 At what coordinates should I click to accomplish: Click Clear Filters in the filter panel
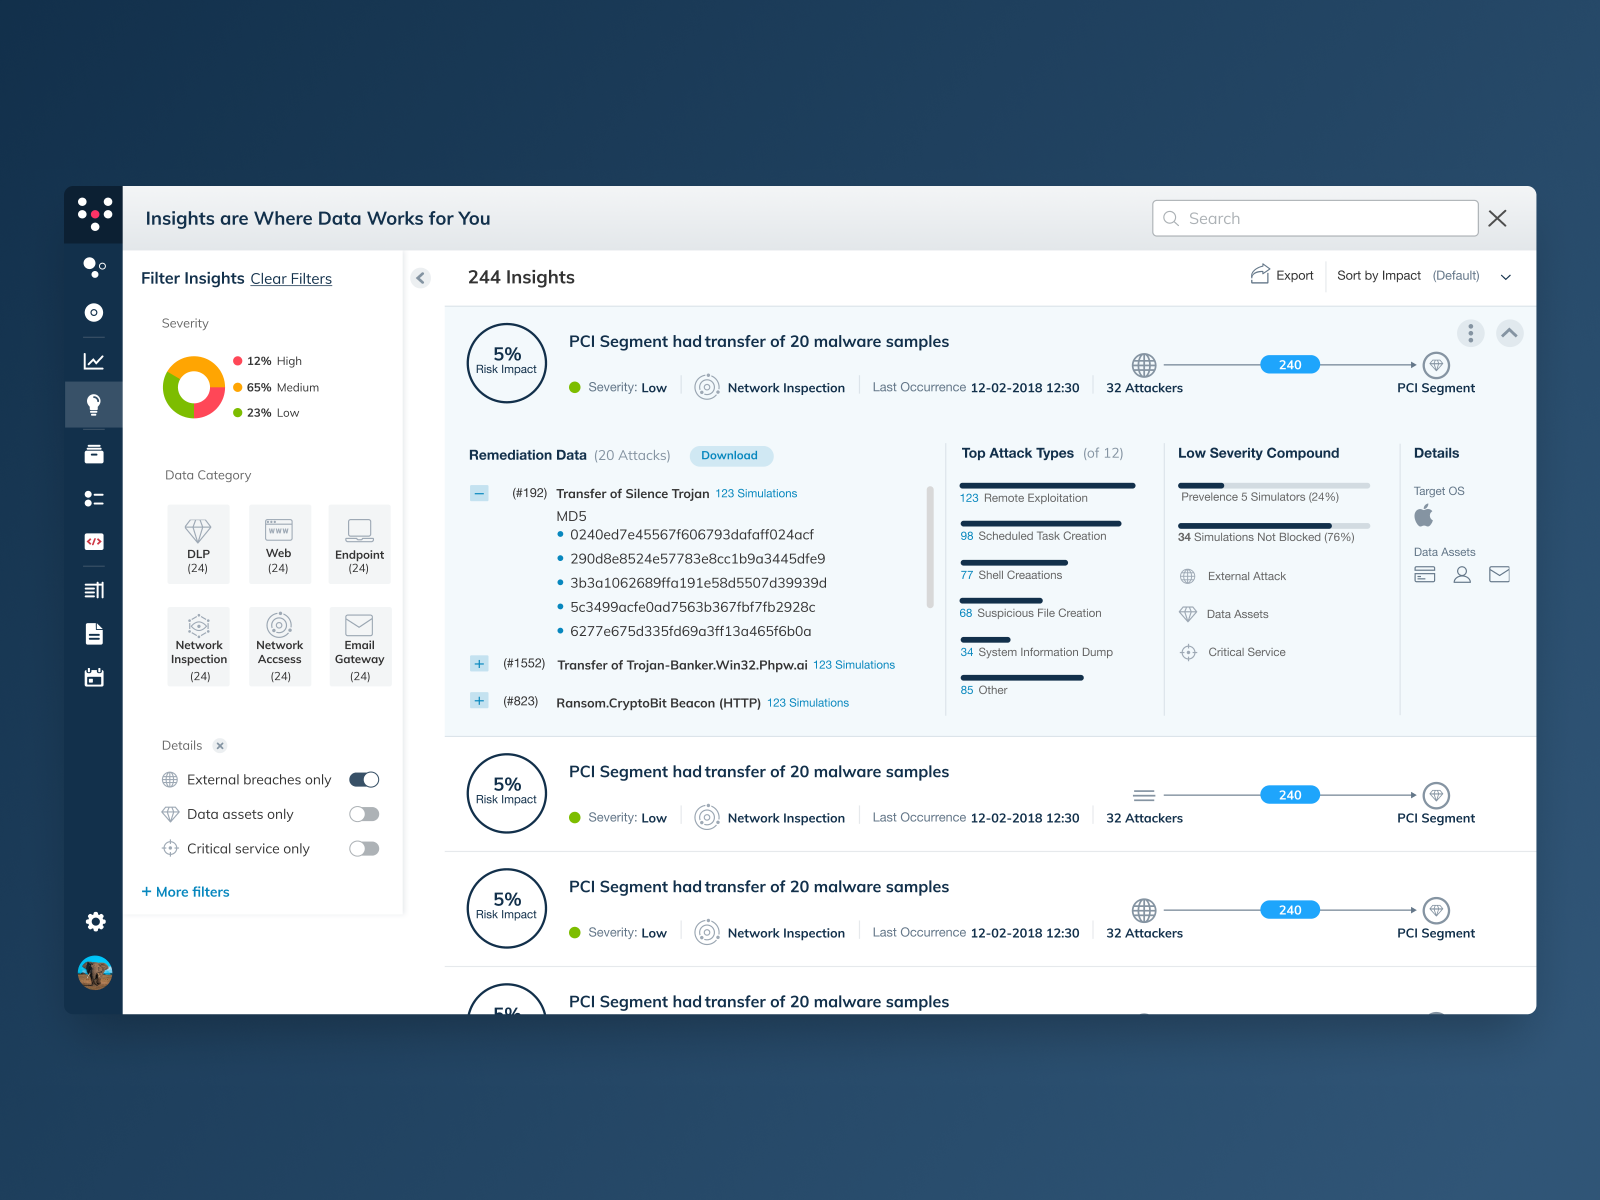tap(290, 278)
